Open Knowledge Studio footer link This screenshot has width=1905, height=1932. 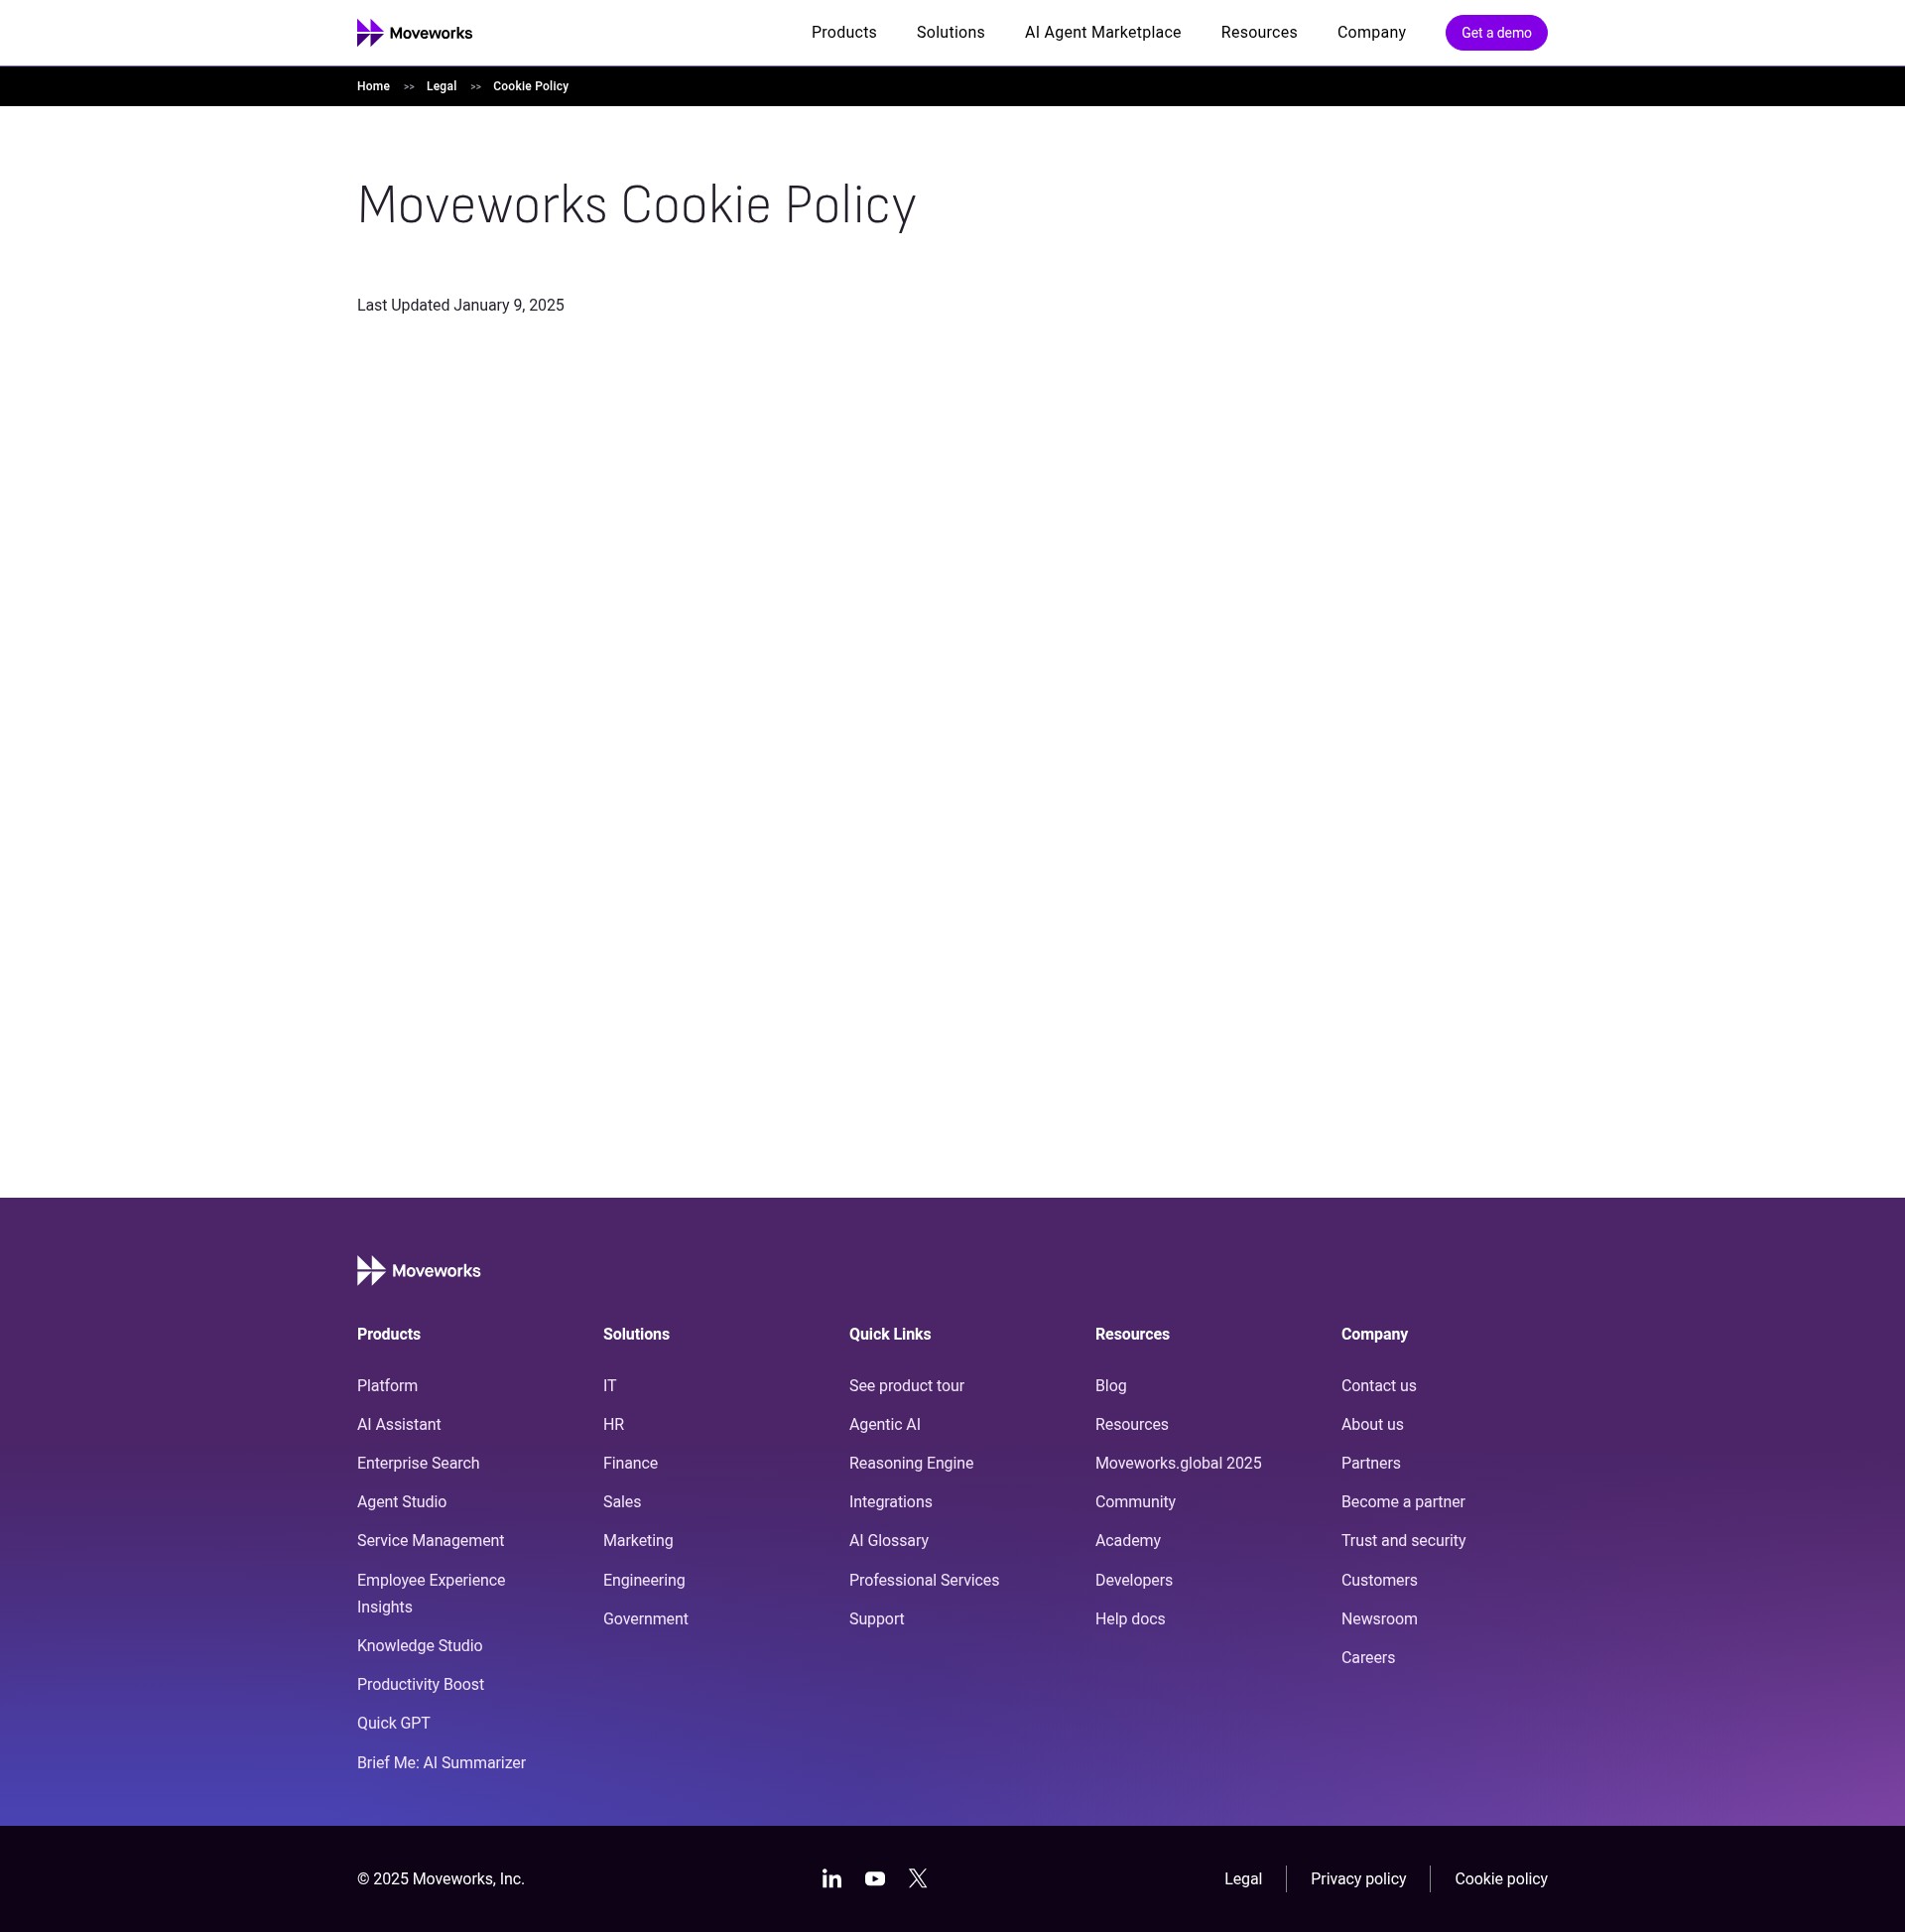(419, 1646)
